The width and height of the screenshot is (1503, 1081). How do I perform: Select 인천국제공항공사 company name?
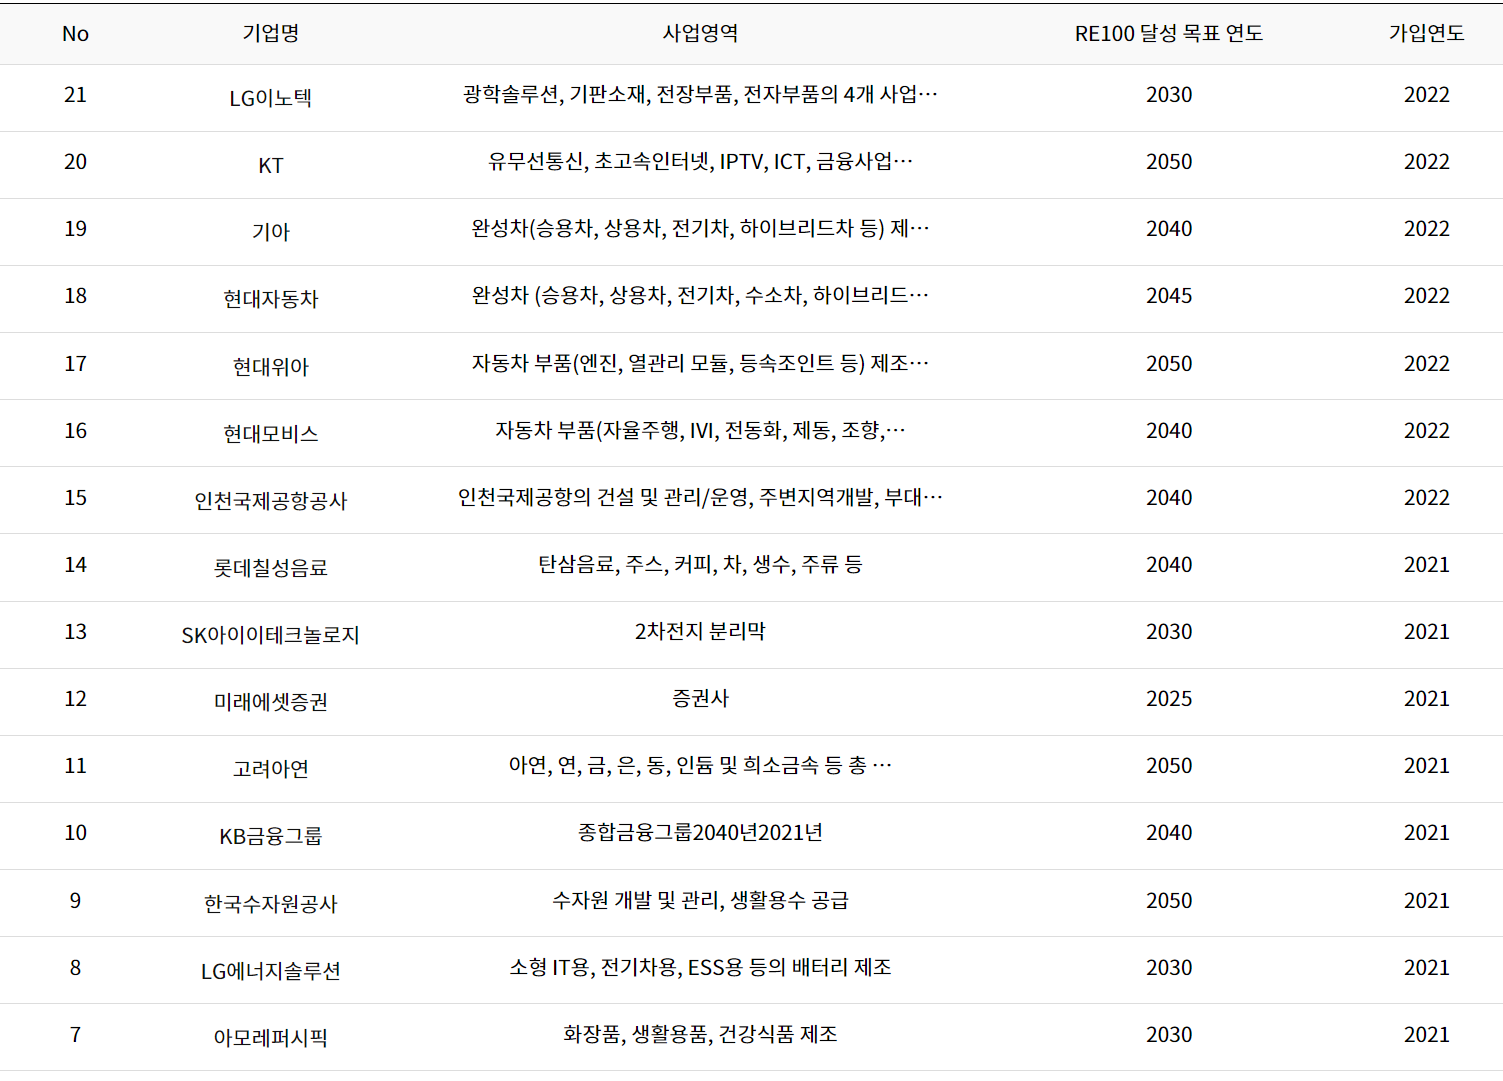click(x=270, y=501)
